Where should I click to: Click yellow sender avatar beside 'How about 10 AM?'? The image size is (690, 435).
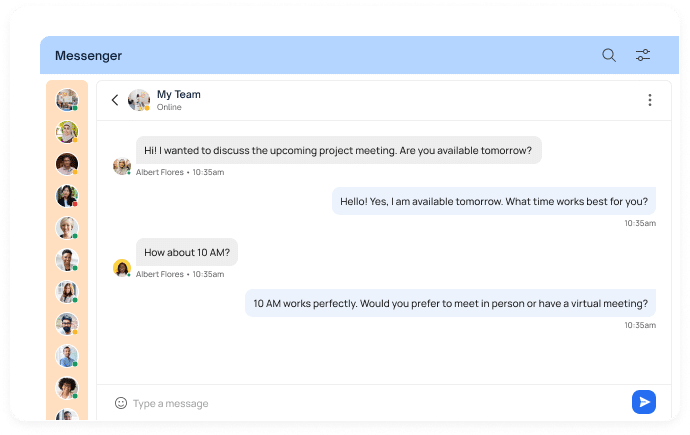(x=122, y=268)
